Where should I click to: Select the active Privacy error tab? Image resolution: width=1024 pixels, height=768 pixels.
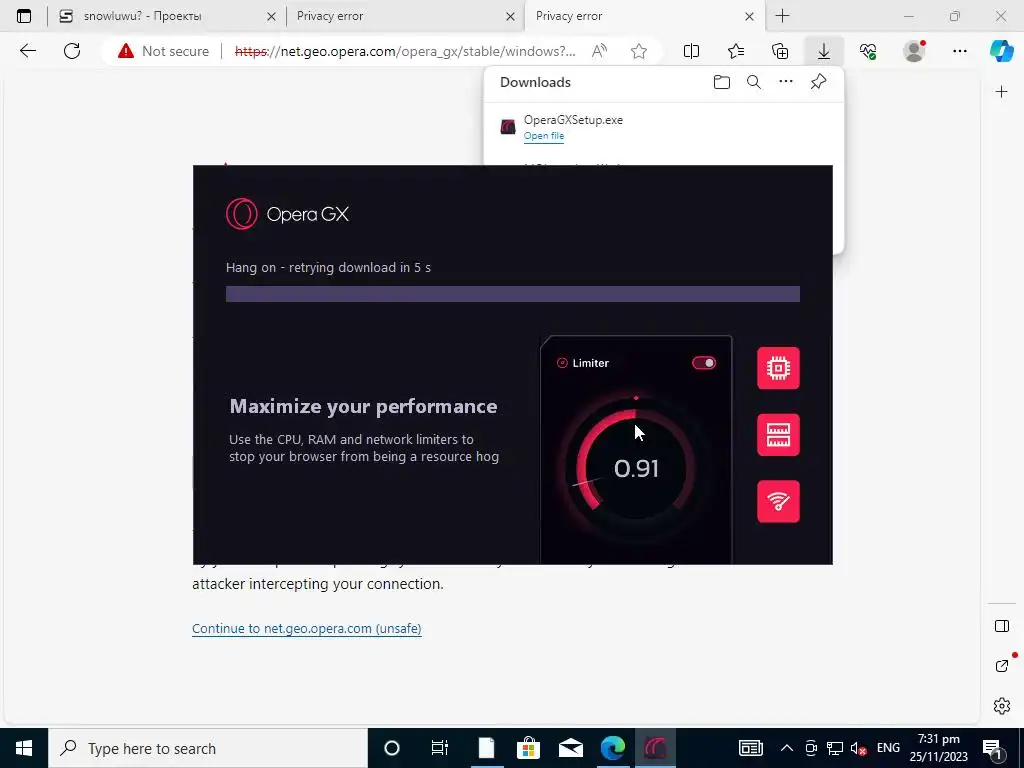coord(643,16)
